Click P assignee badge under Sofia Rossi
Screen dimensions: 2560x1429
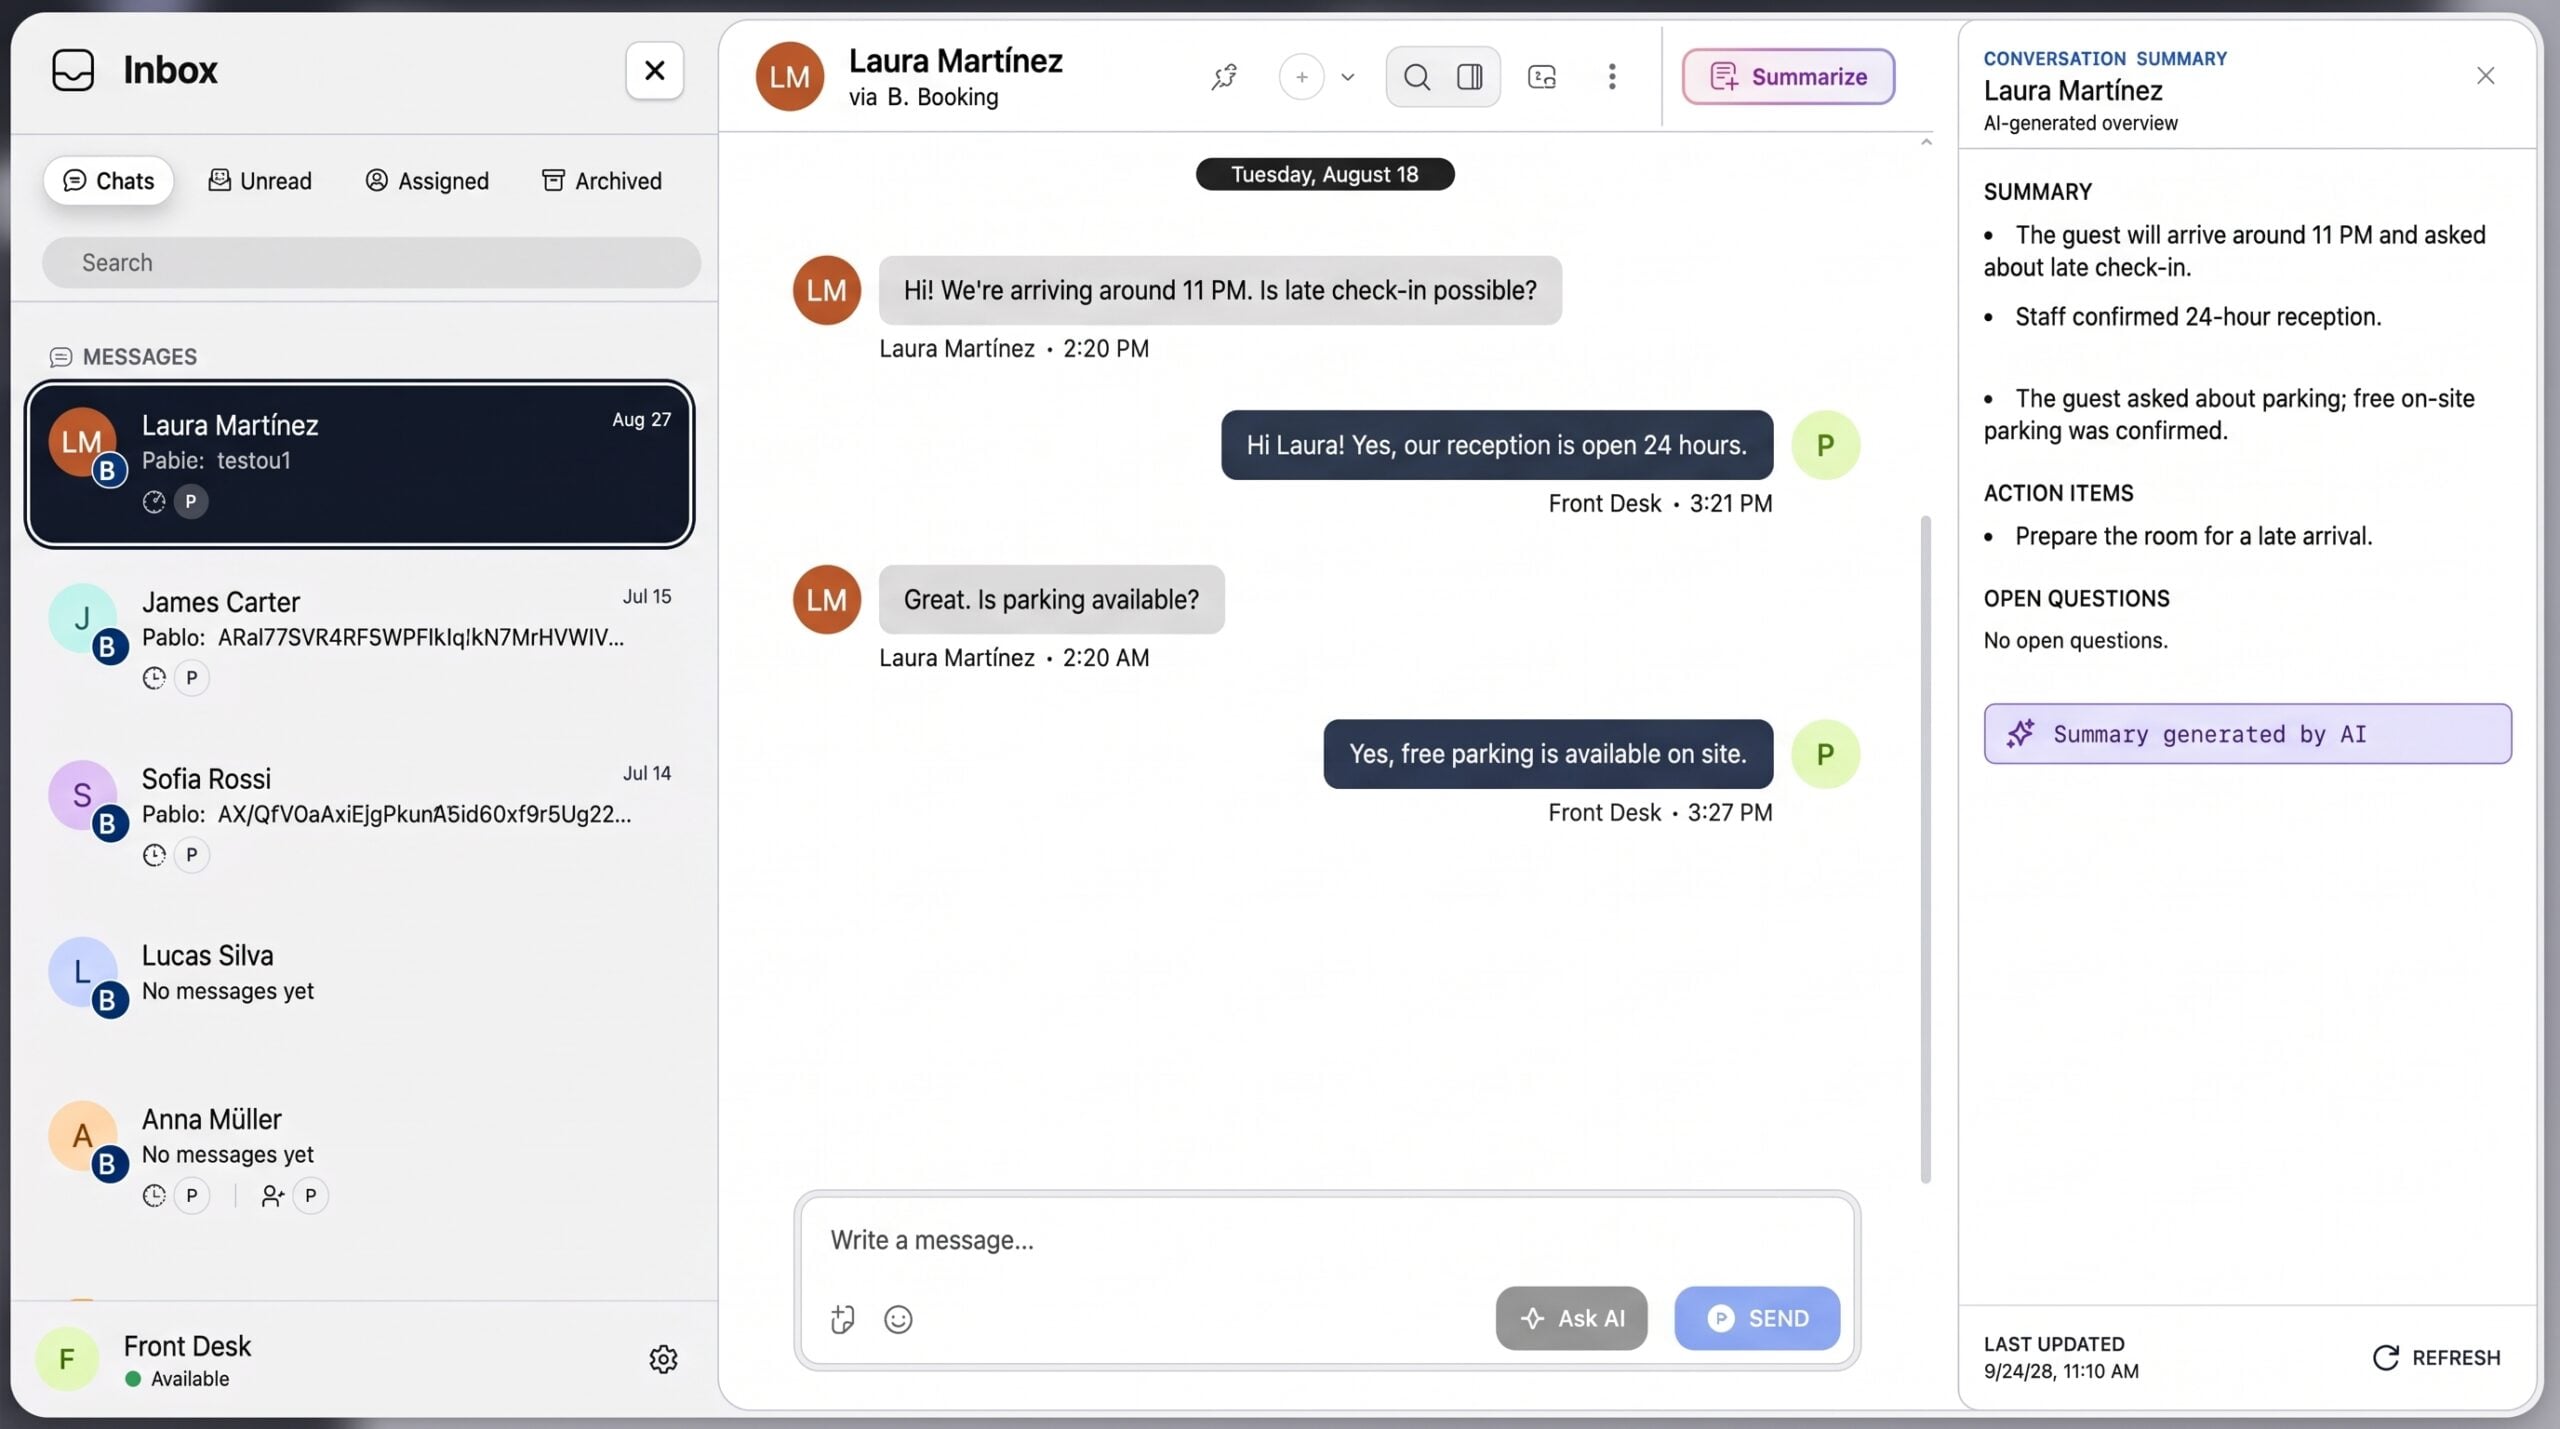pyautogui.click(x=192, y=855)
